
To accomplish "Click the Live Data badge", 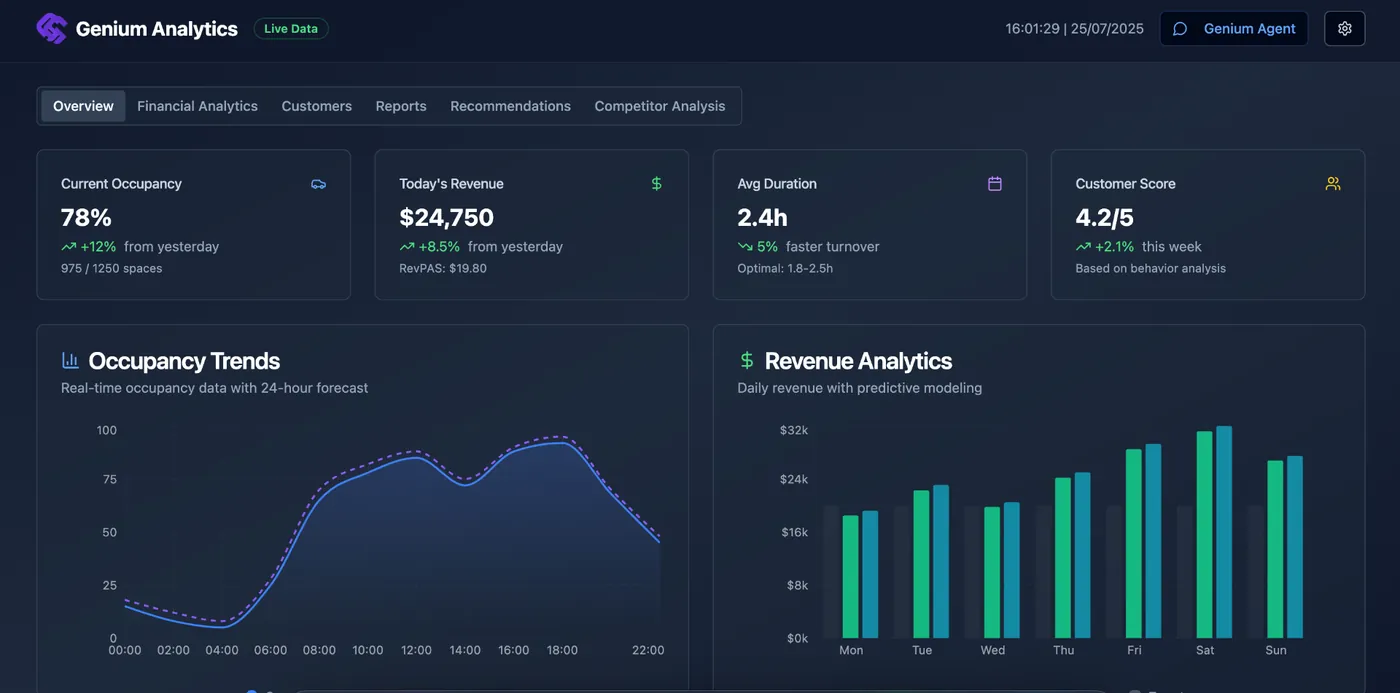I will [291, 29].
